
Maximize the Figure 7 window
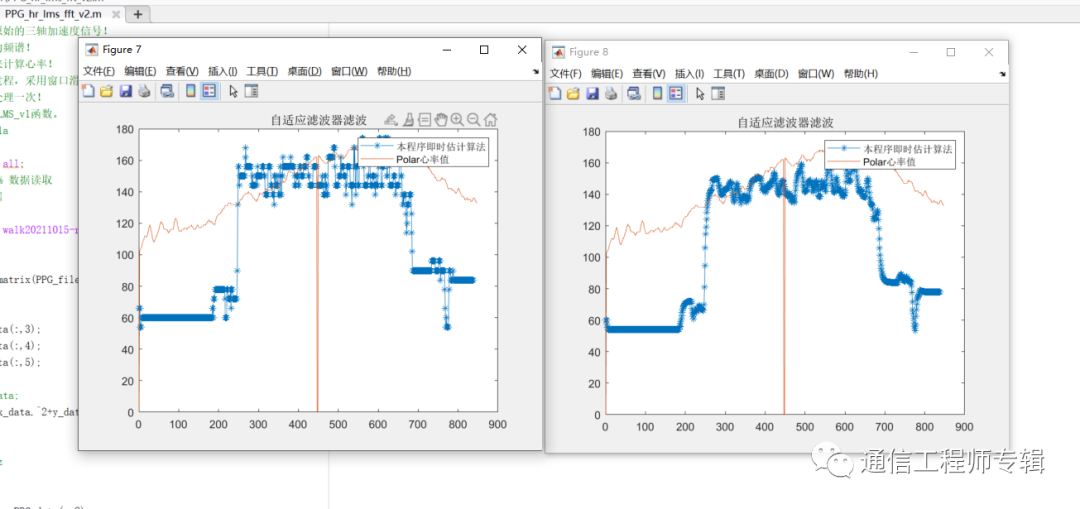click(x=484, y=50)
